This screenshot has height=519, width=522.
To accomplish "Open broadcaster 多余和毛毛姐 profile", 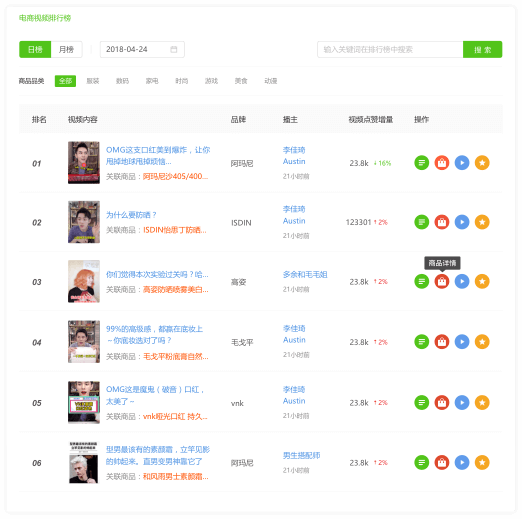I will [305, 274].
